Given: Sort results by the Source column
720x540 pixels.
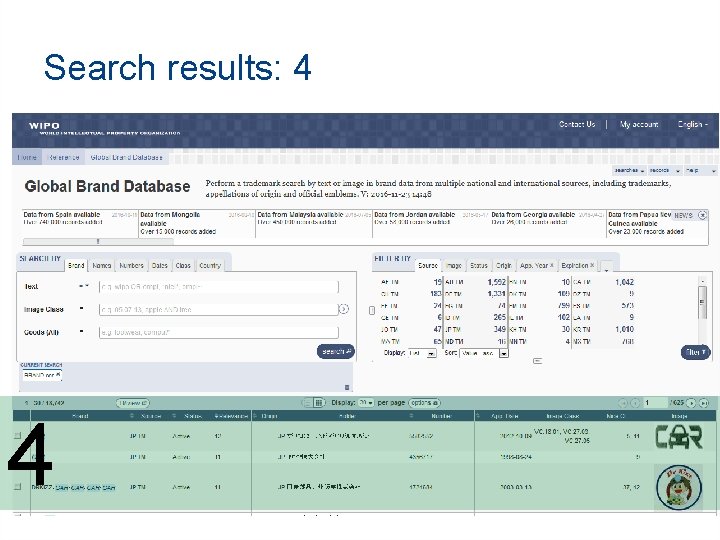Looking at the screenshot, I should tap(151, 416).
